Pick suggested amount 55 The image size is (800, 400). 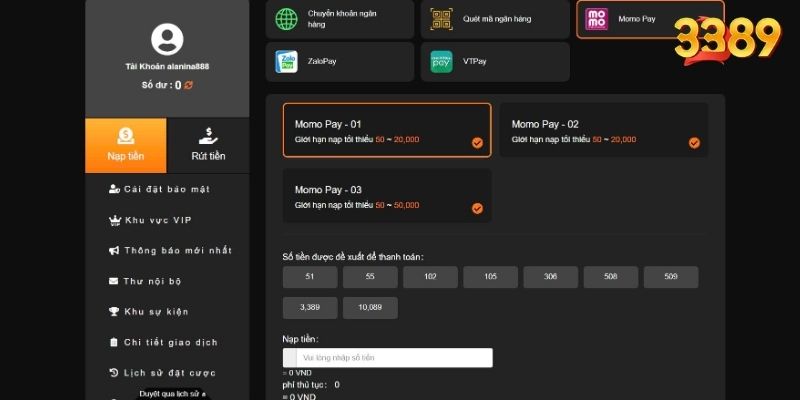370,277
